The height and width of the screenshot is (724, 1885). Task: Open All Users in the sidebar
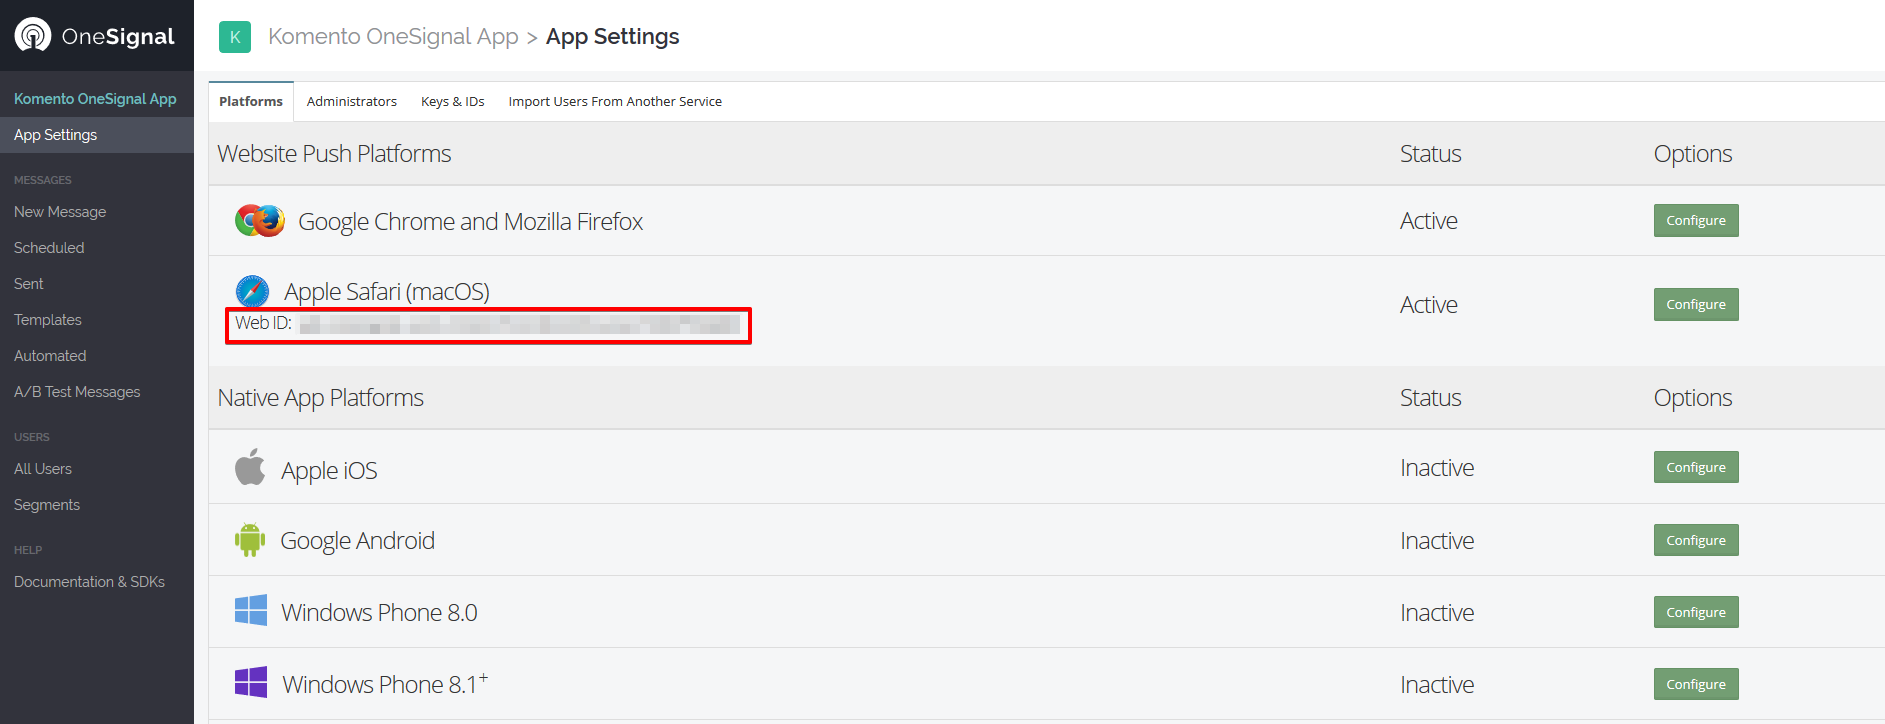[x=43, y=469]
